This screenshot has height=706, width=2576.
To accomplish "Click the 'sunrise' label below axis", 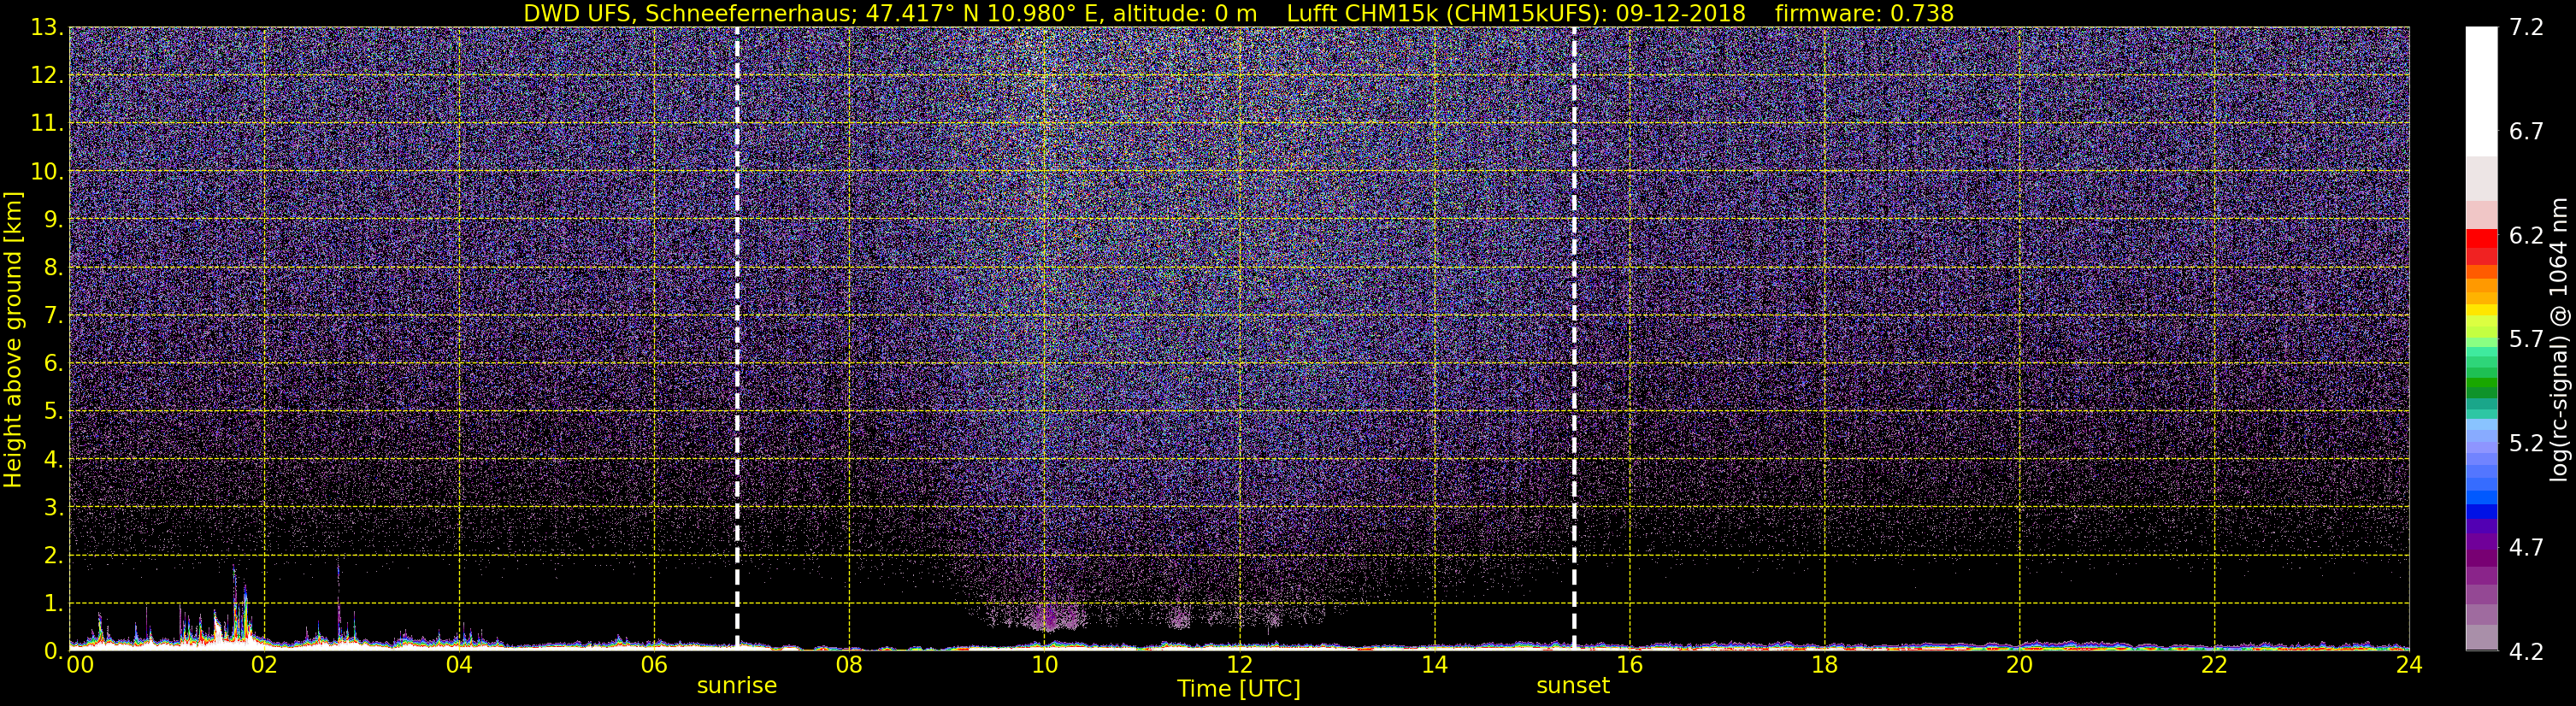I will tap(737, 686).
